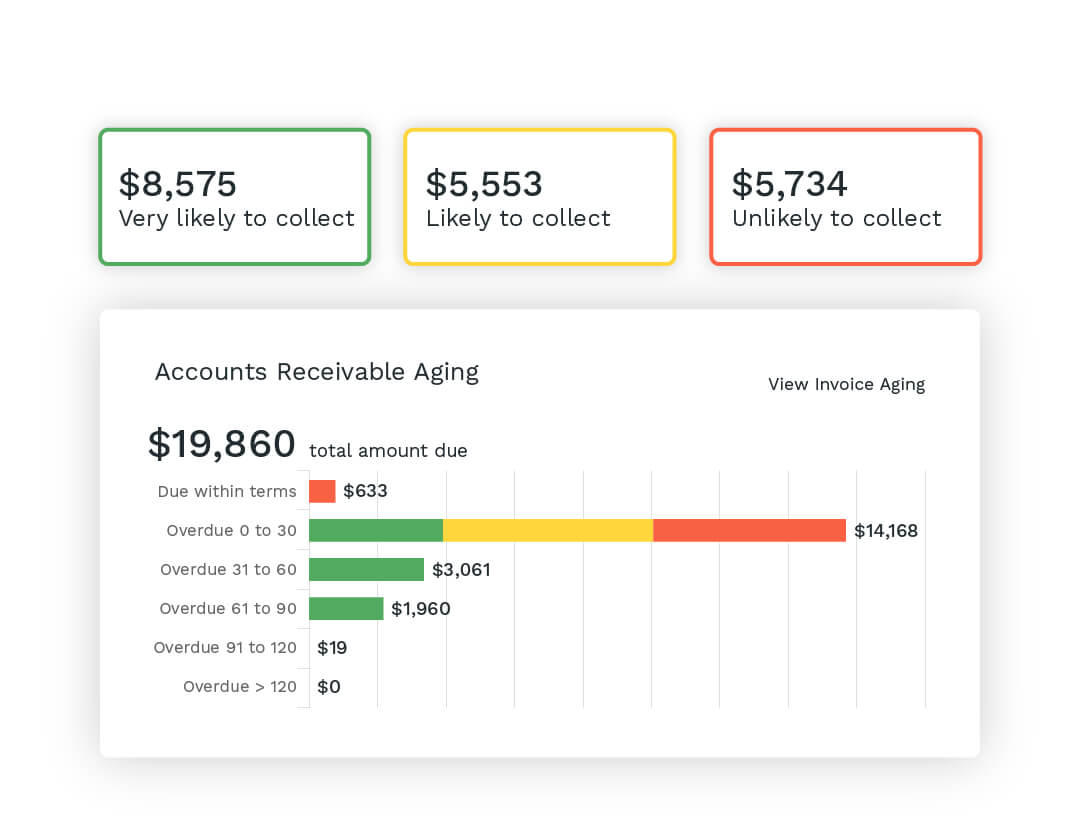Select the Overdue 31 to 60 label
This screenshot has height=840, width=1080.
coord(228,569)
